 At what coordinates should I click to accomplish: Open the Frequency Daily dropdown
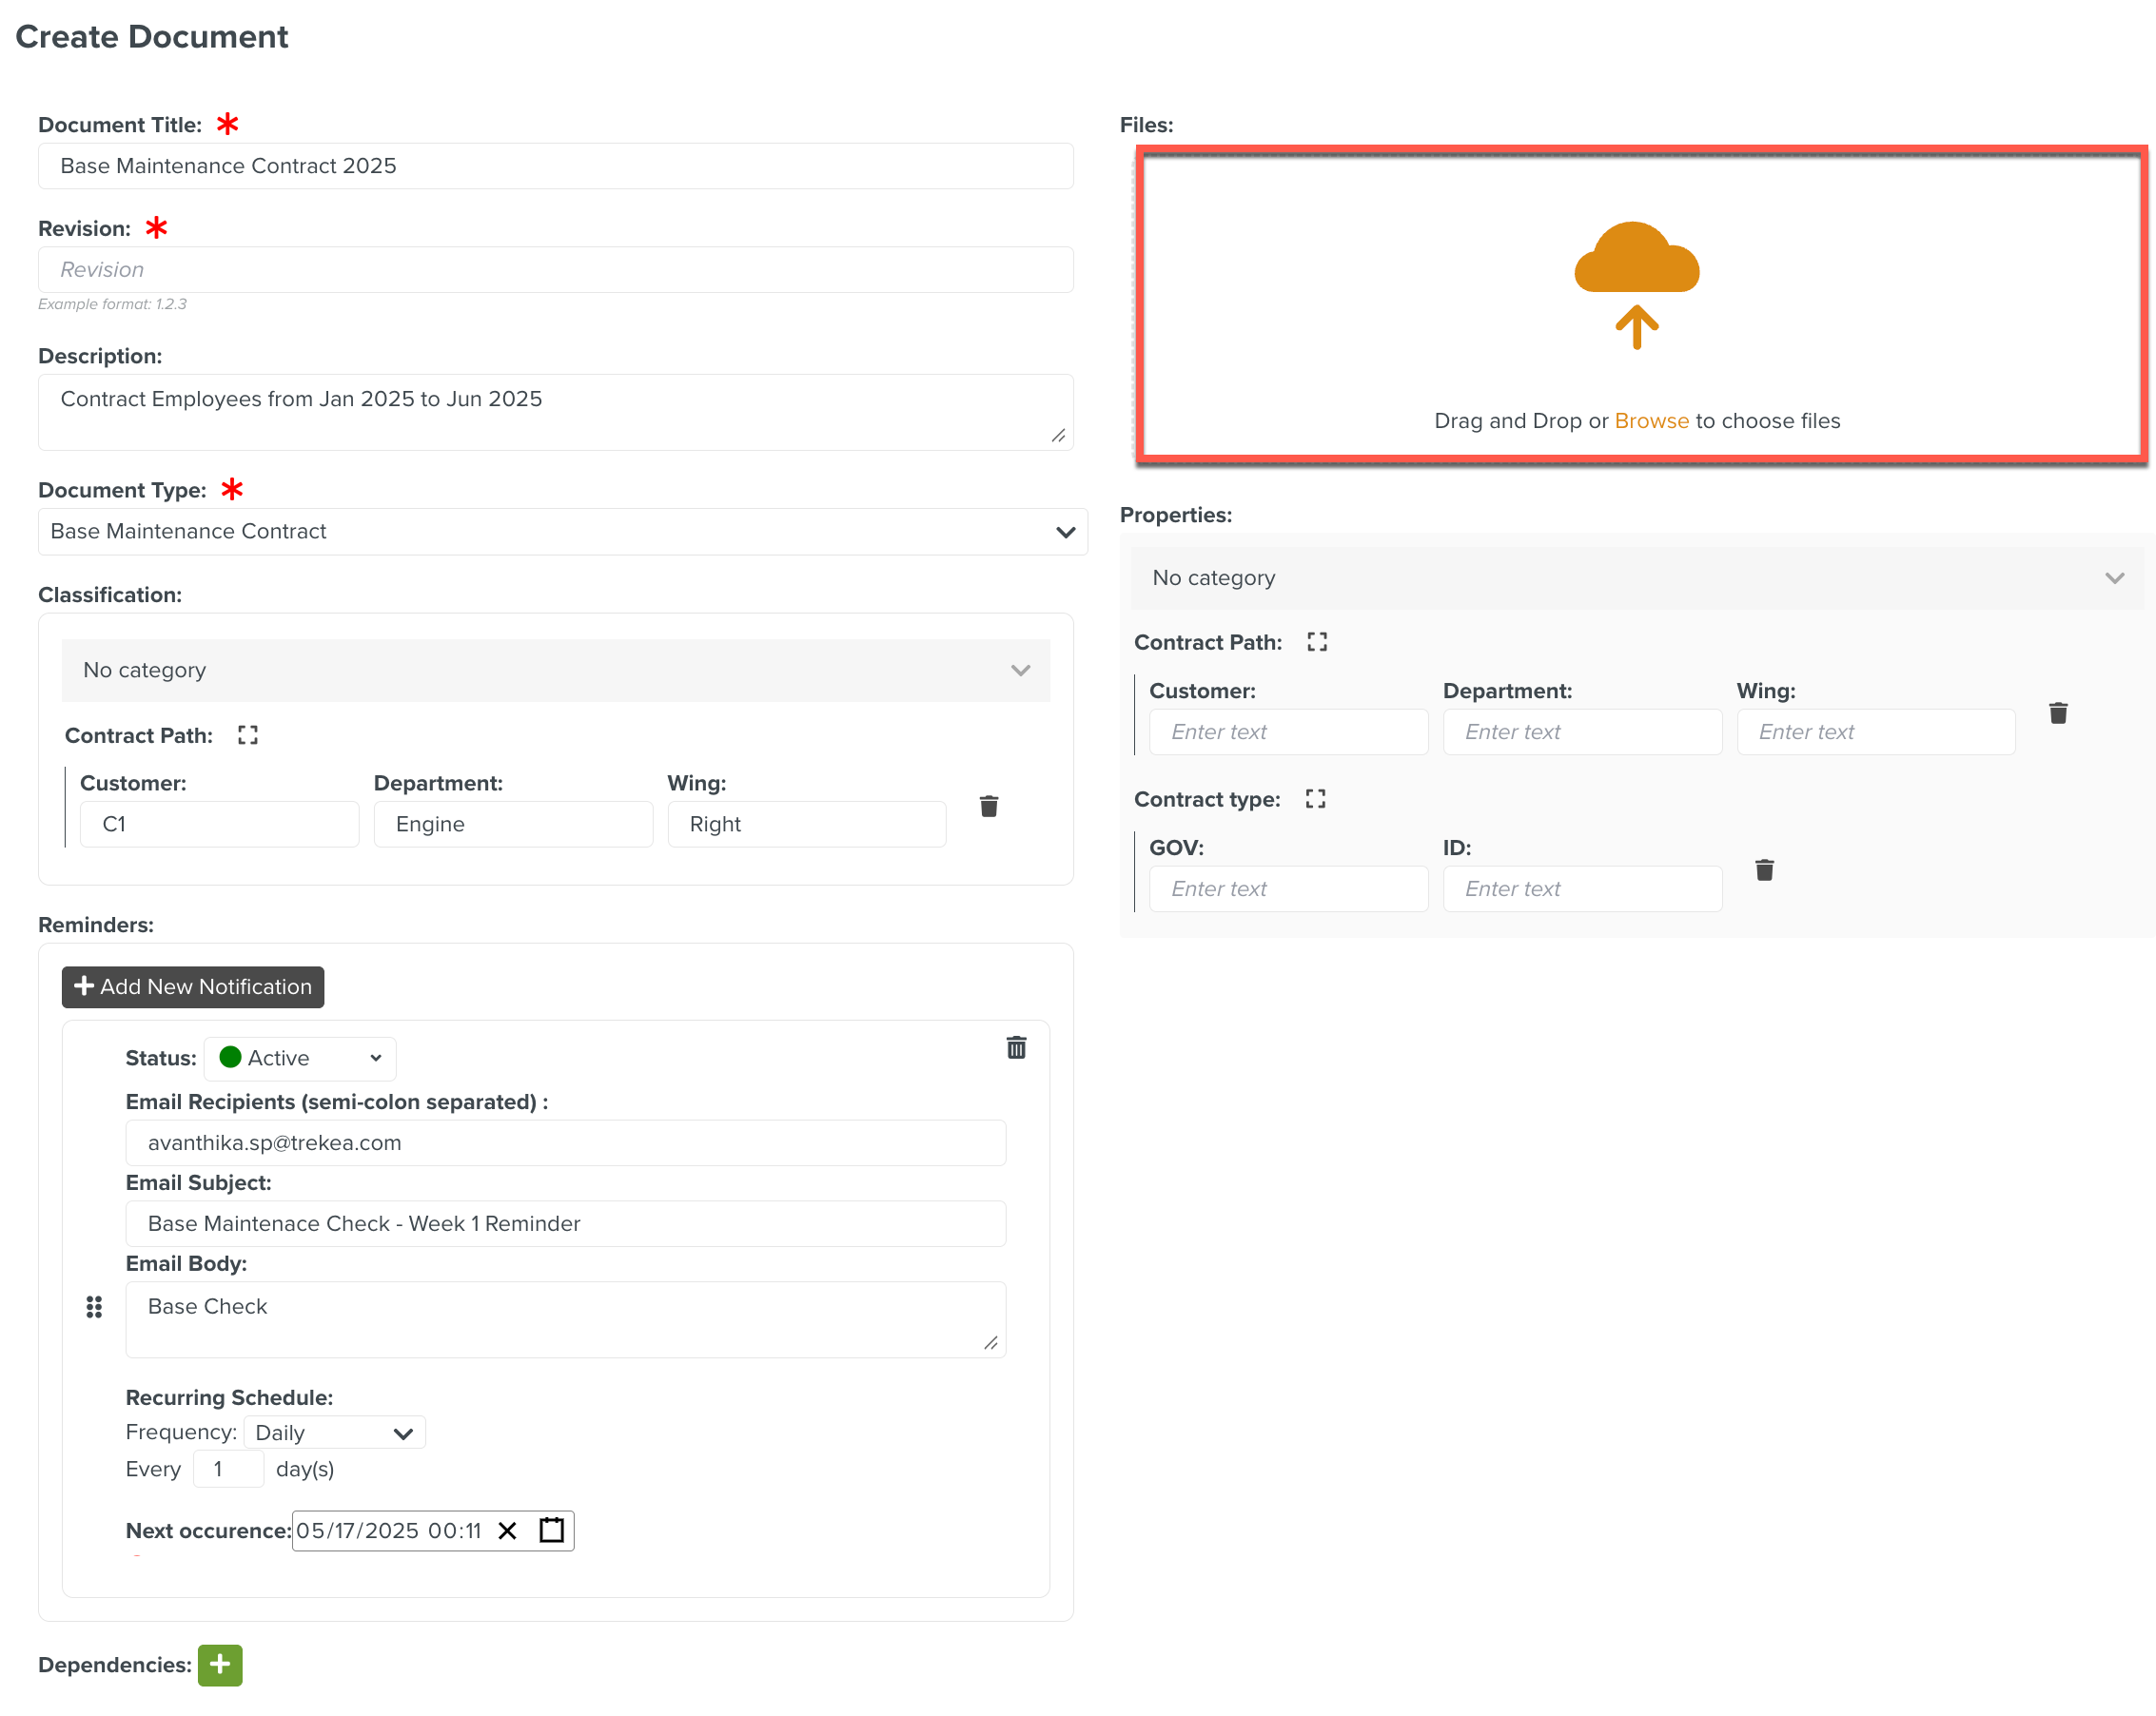pos(334,1432)
